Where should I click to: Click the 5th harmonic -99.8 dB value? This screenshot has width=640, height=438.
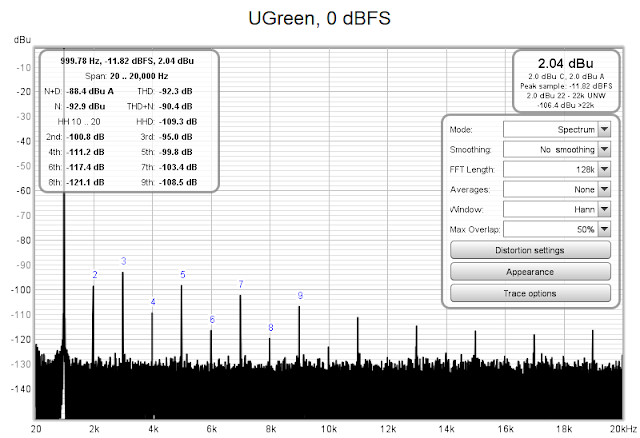[x=176, y=152]
